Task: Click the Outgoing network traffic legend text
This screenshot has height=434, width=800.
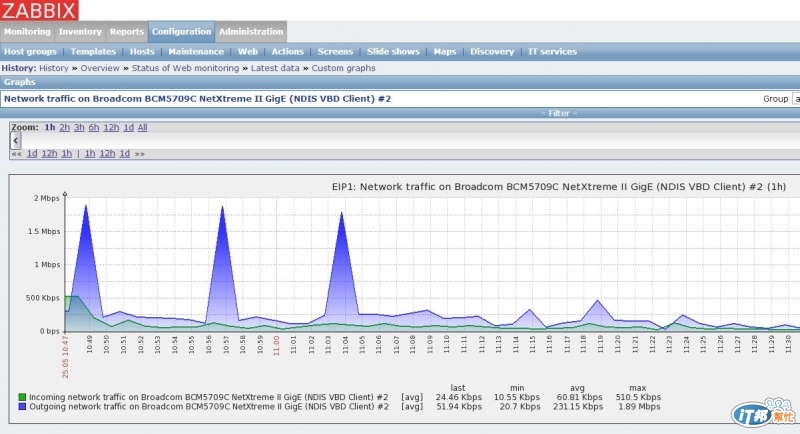Action: pyautogui.click(x=209, y=406)
